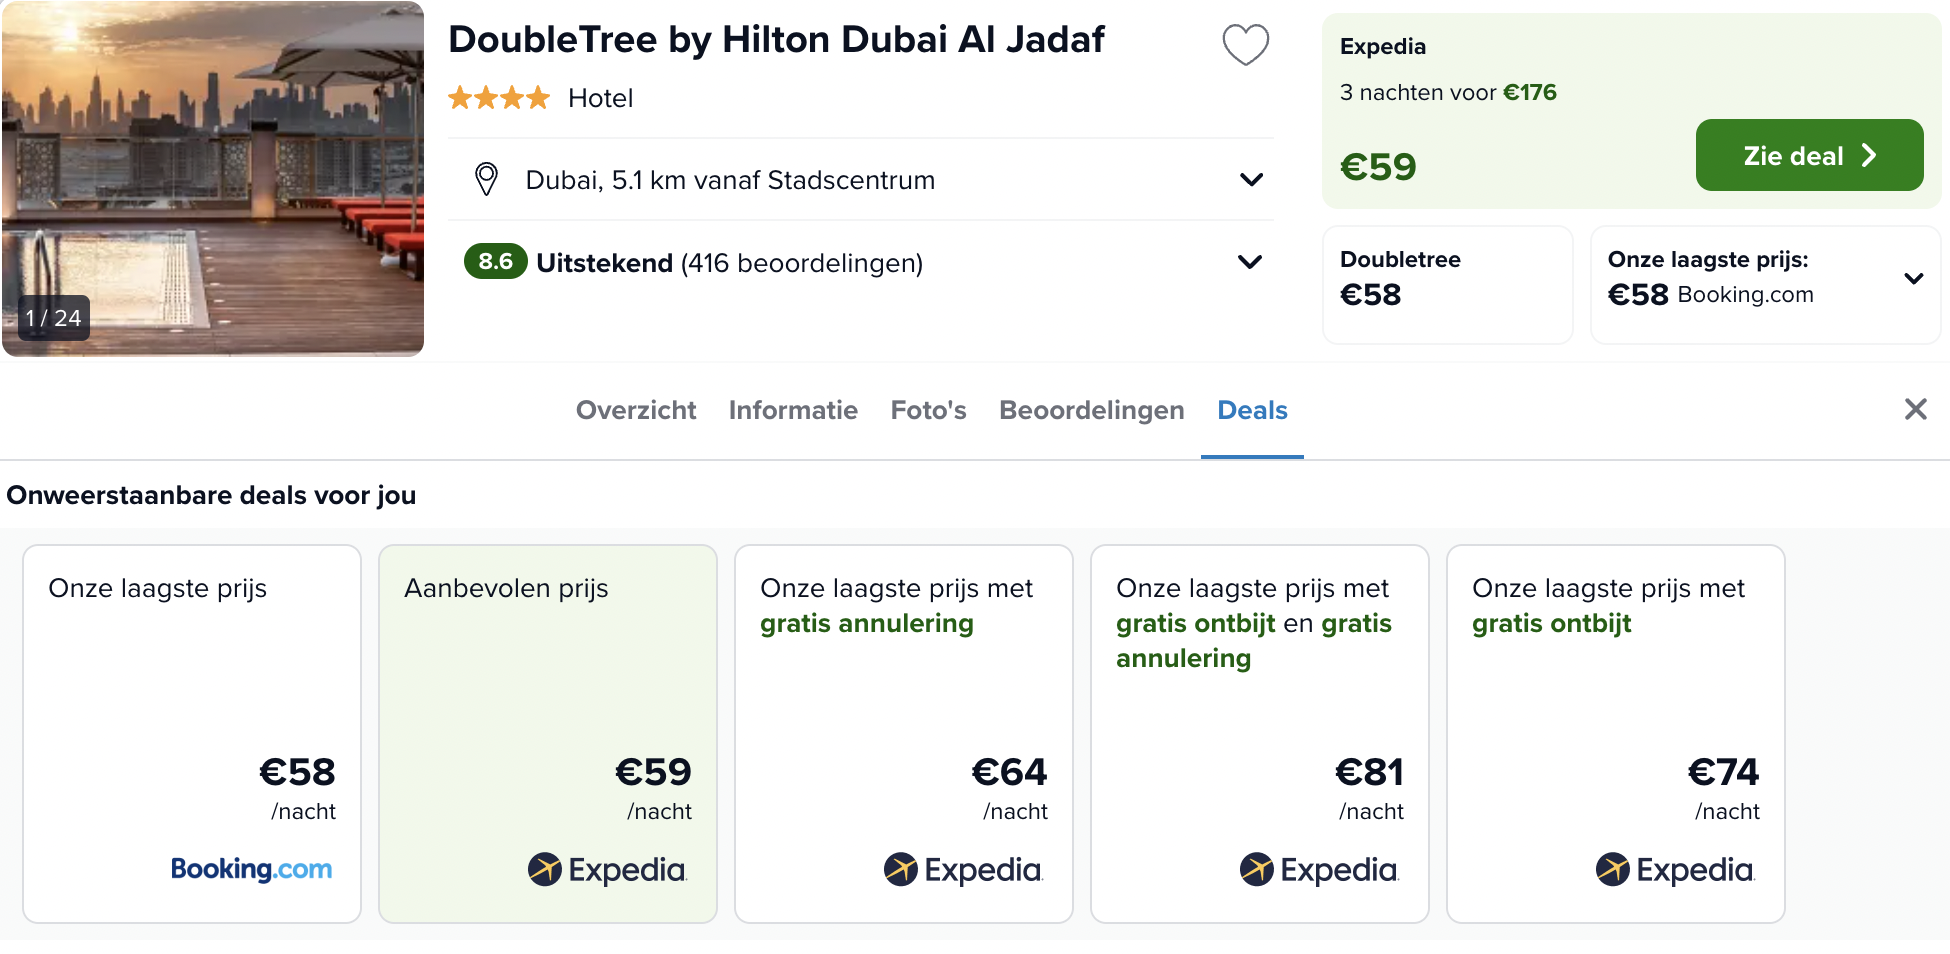
Task: Save hotel with the heart icon
Action: [x=1245, y=45]
